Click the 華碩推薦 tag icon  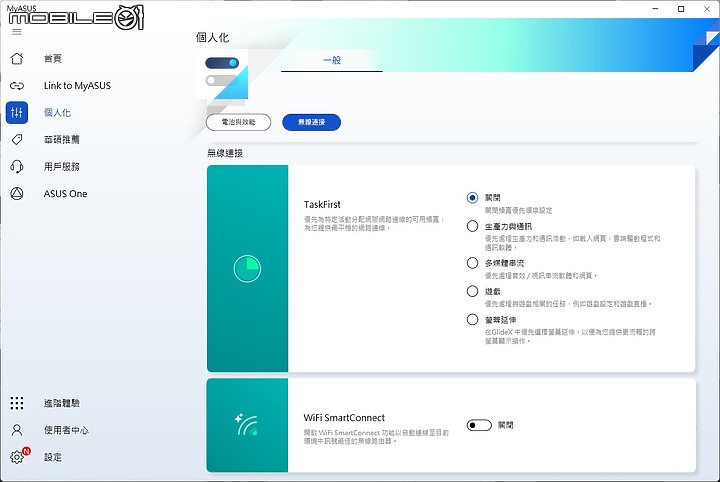pyautogui.click(x=17, y=140)
